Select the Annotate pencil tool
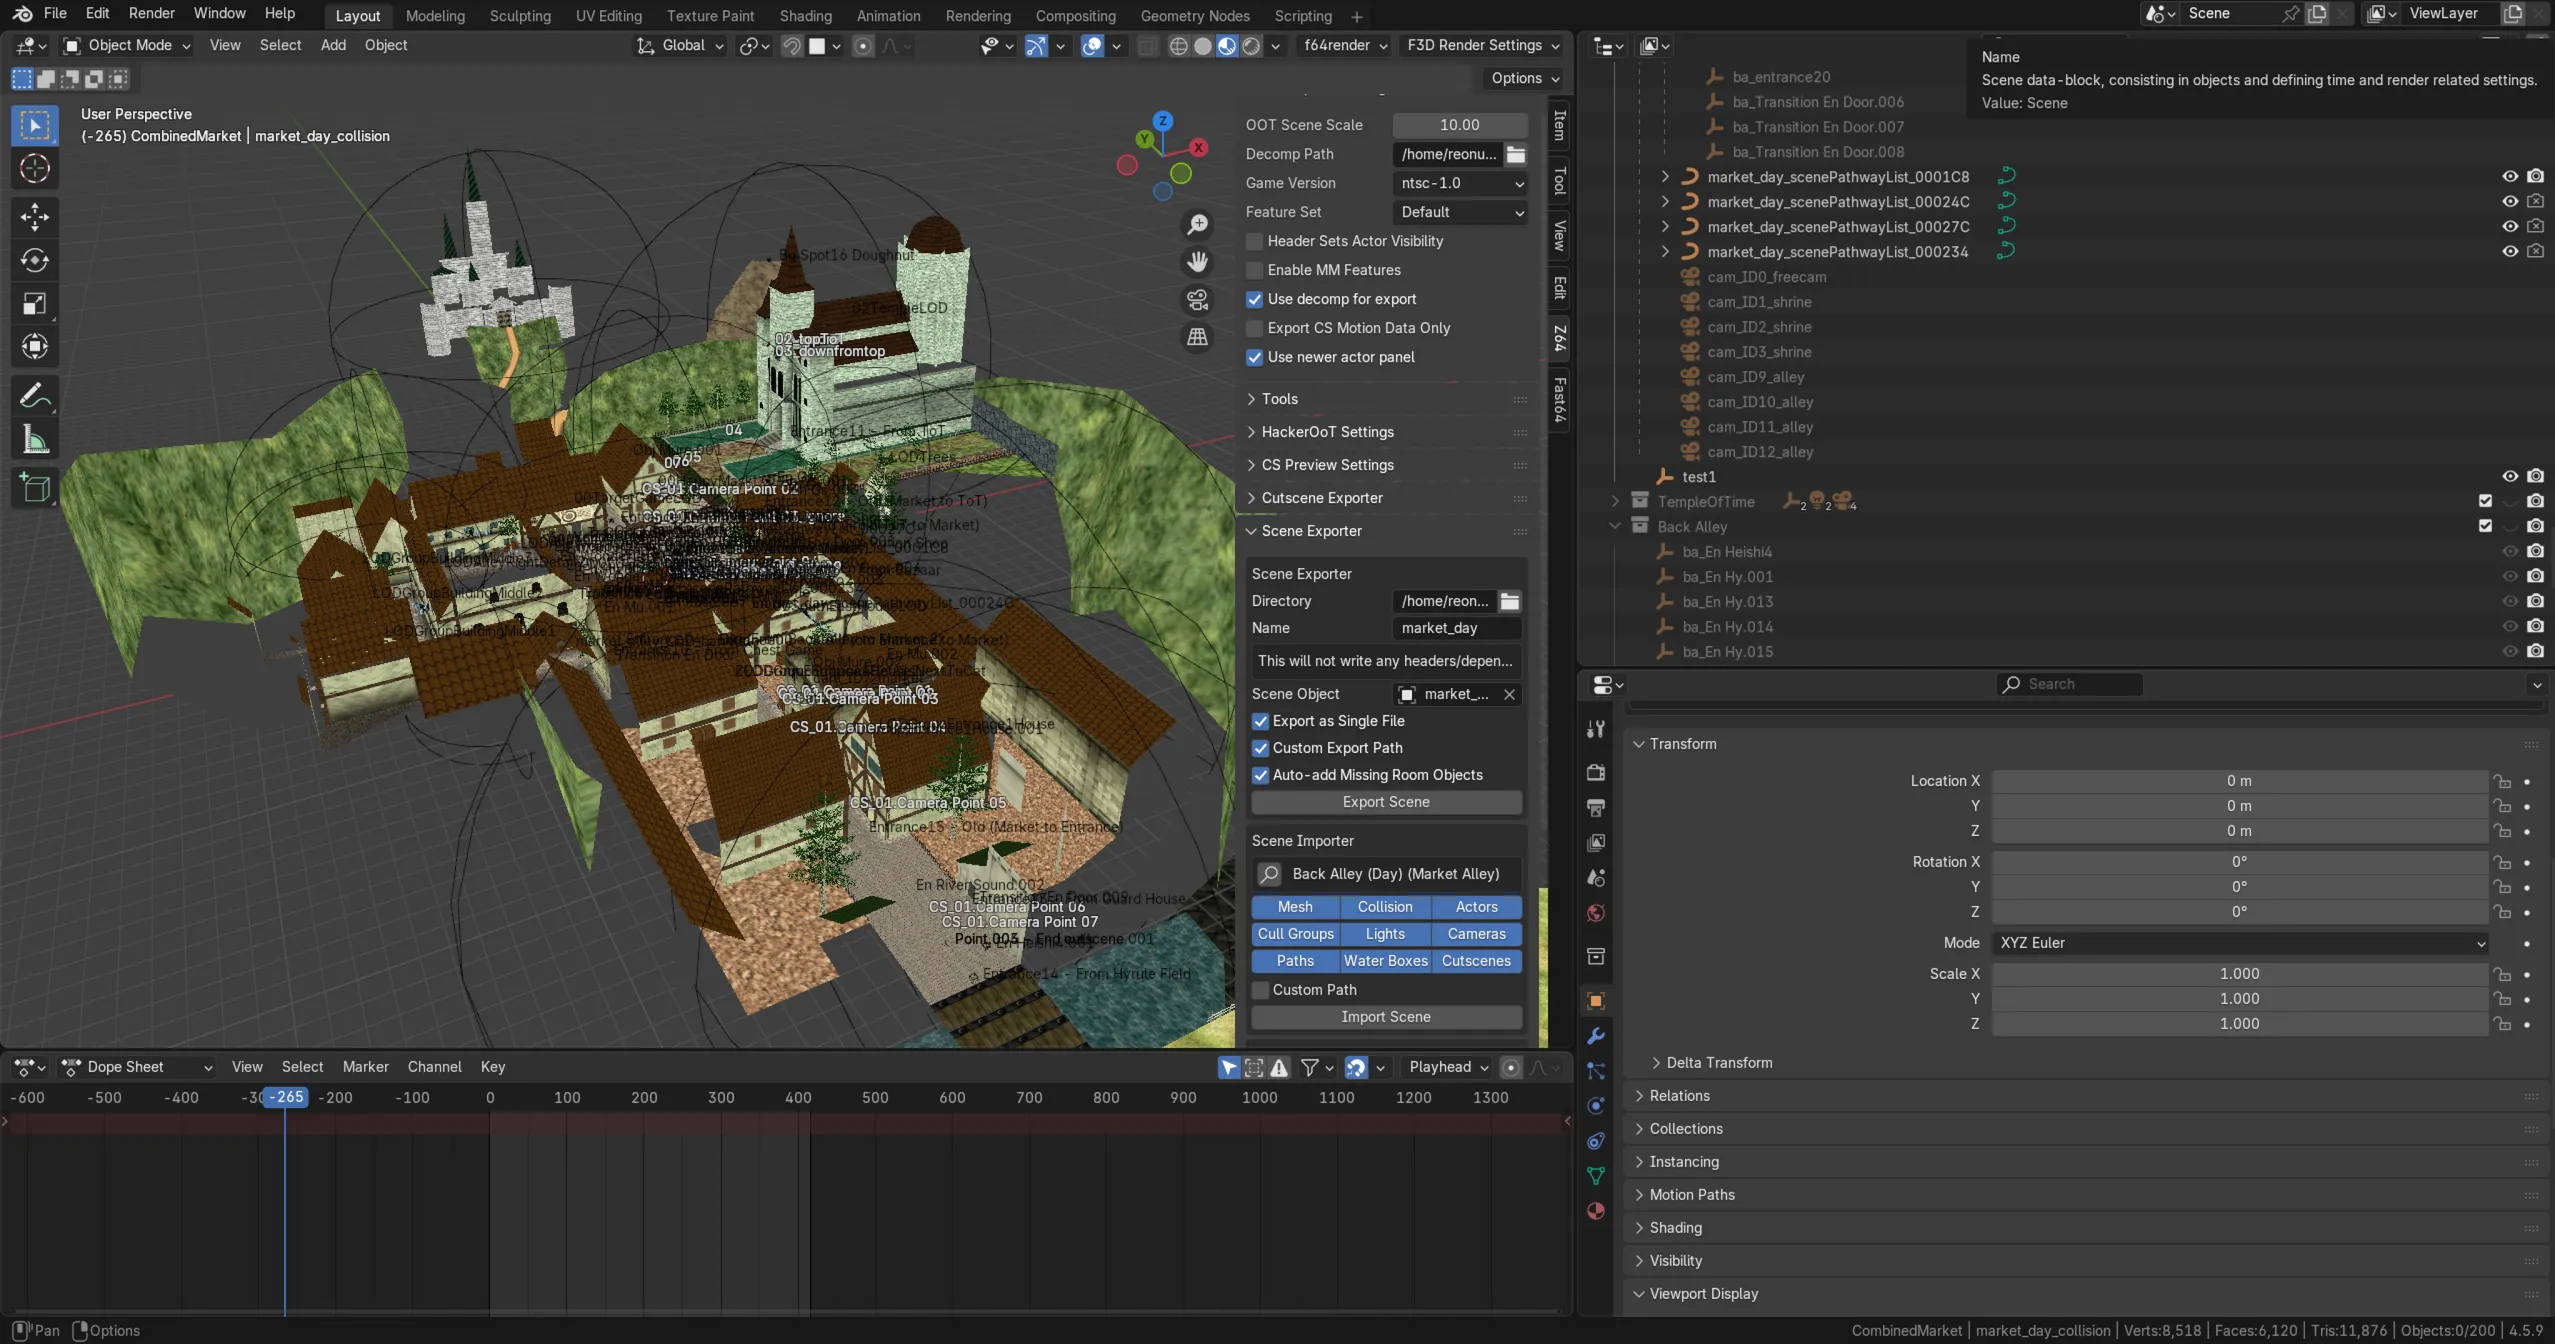The image size is (2555, 1344). click(x=35, y=396)
